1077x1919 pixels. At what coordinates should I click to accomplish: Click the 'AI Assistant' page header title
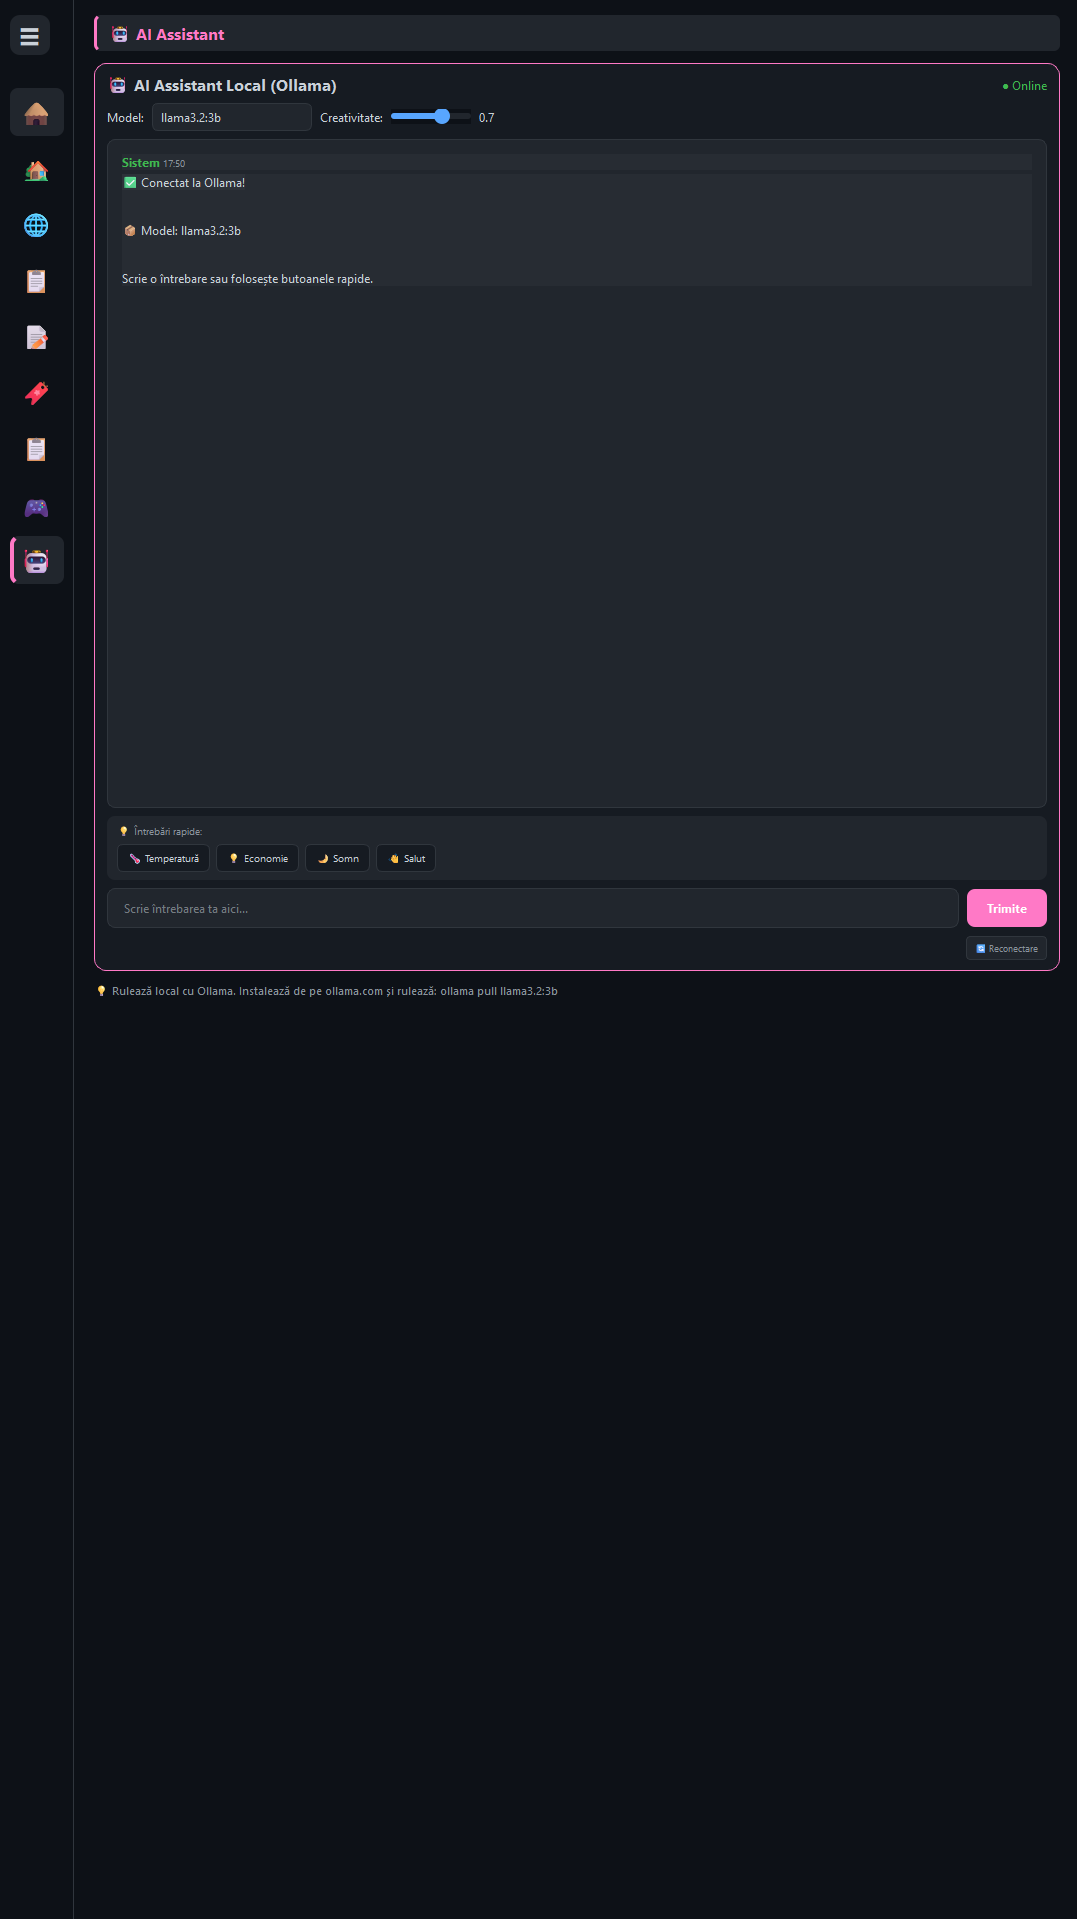180,34
